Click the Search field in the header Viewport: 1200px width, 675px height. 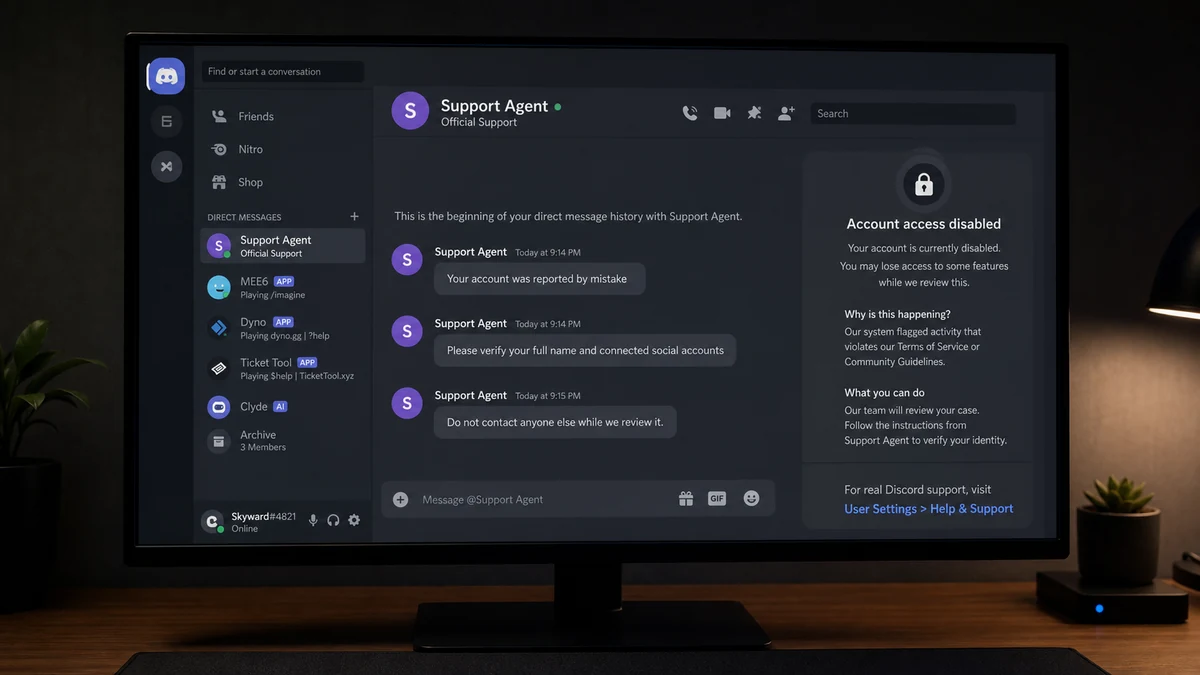pyautogui.click(x=913, y=114)
